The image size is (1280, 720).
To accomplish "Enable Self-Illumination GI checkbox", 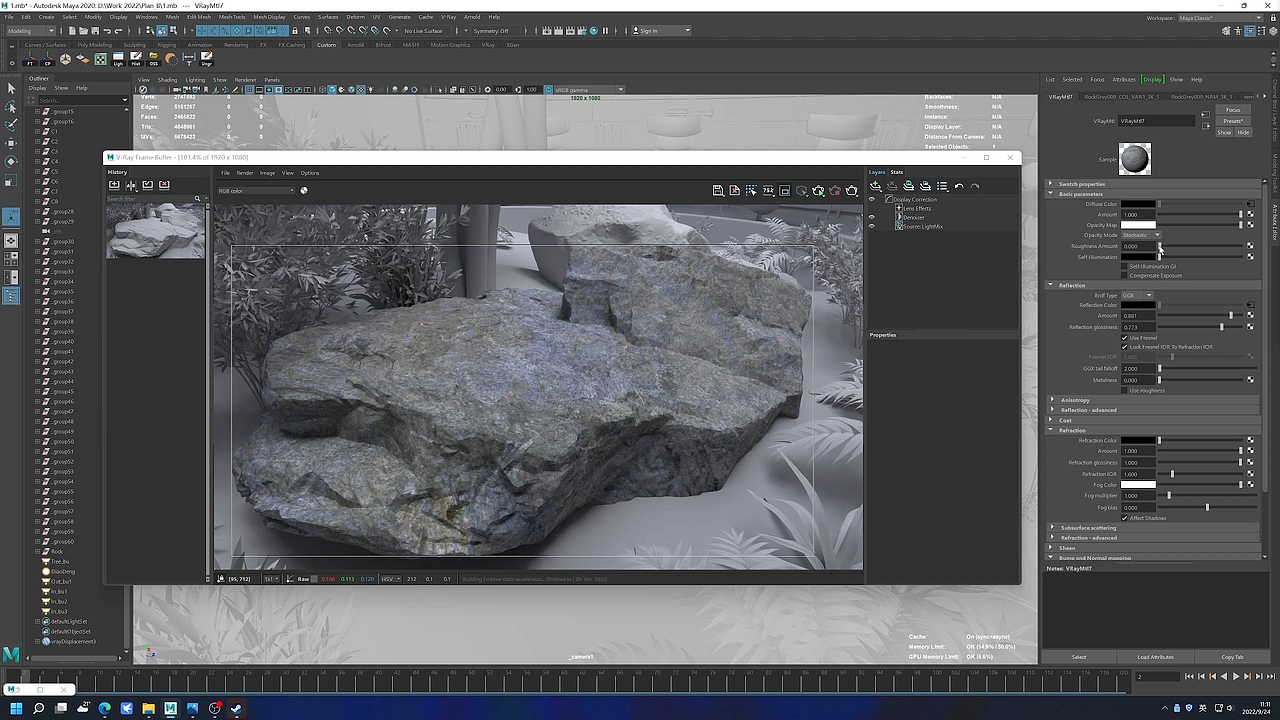I will pos(1125,267).
